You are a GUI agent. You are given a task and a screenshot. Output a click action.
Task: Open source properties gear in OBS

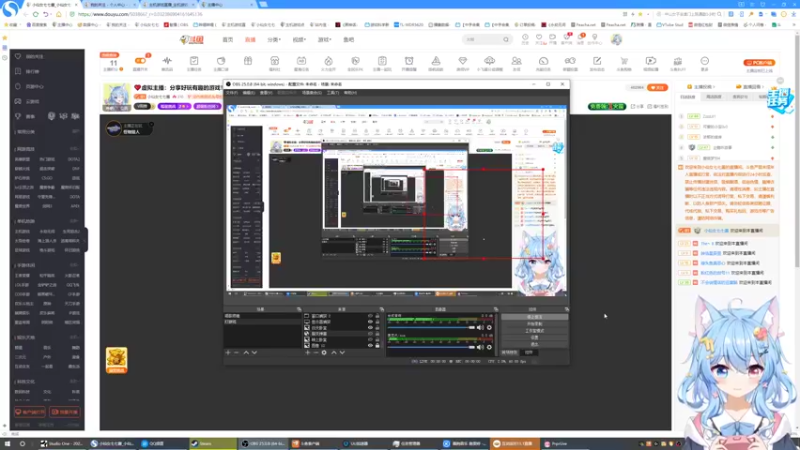click(x=324, y=353)
